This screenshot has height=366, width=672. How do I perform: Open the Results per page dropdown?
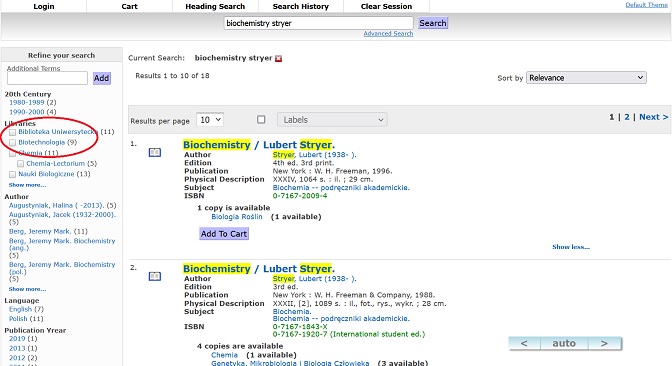(x=210, y=120)
